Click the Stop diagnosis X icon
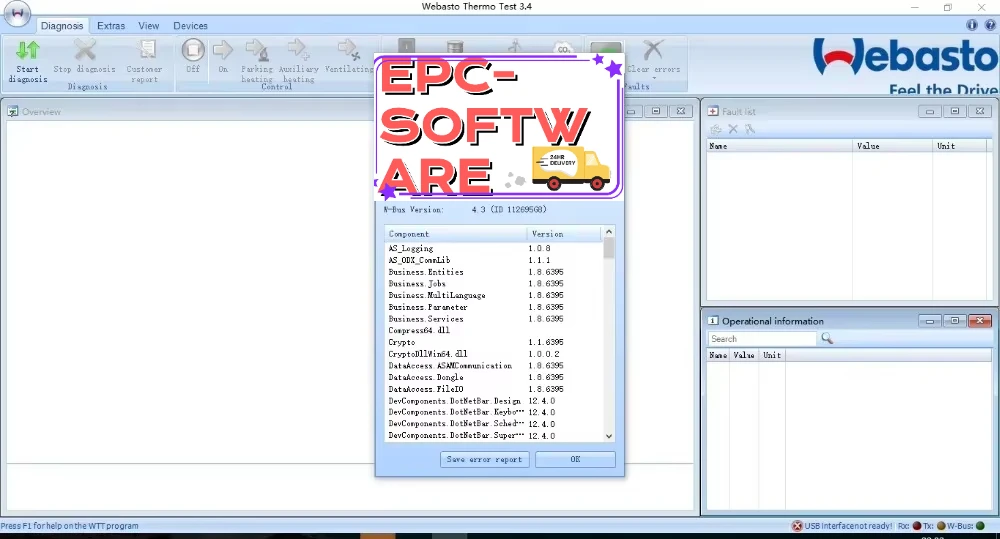 pos(85,50)
